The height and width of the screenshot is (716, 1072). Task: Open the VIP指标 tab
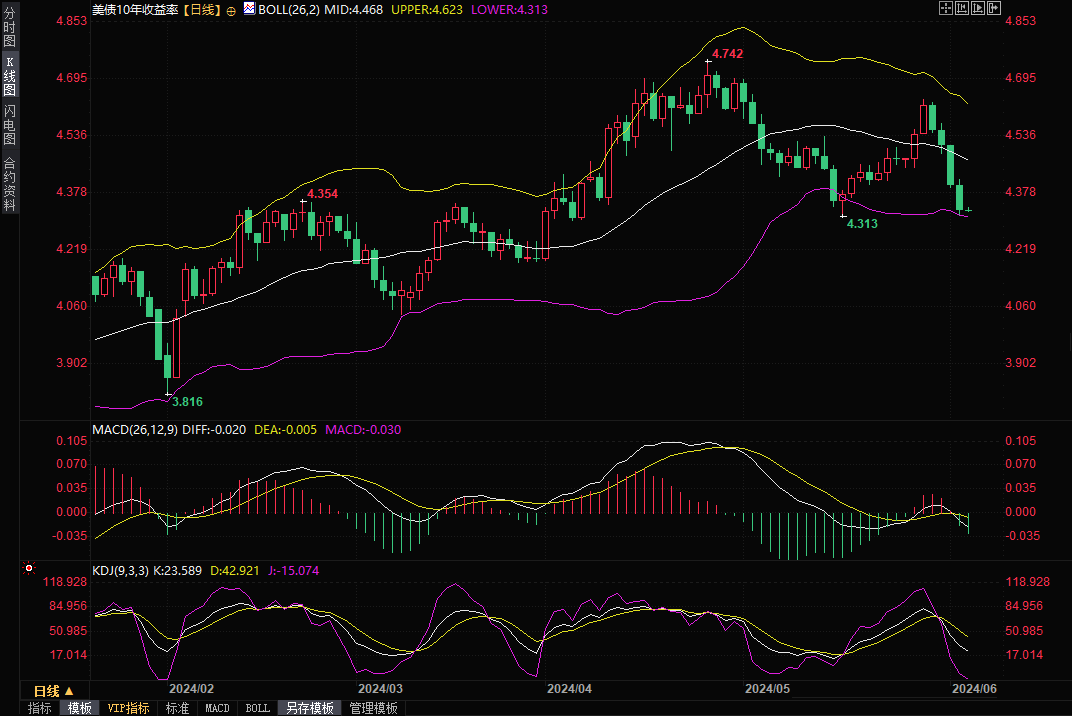(128, 708)
